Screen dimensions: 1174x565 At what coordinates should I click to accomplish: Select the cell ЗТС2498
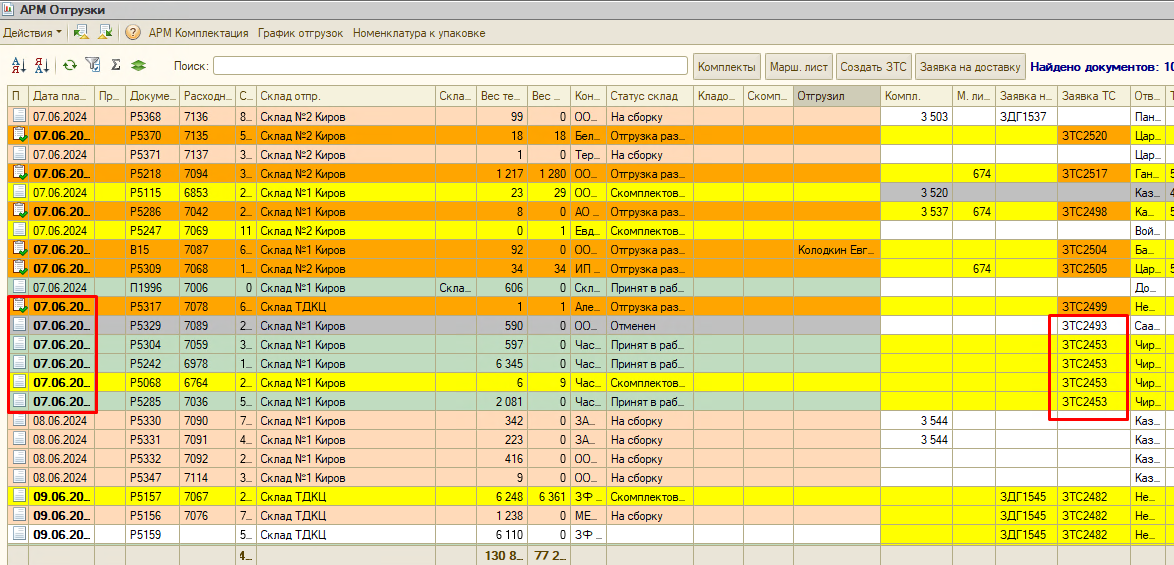coord(1095,211)
